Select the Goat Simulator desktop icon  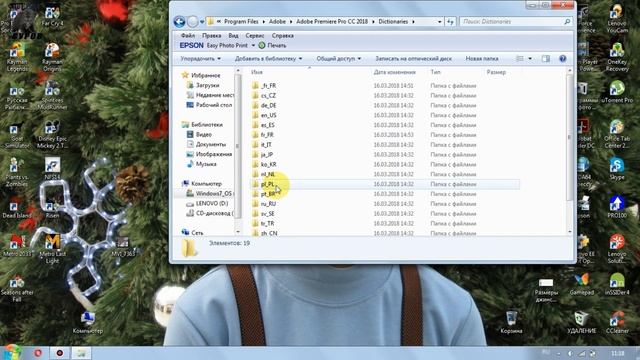17,135
